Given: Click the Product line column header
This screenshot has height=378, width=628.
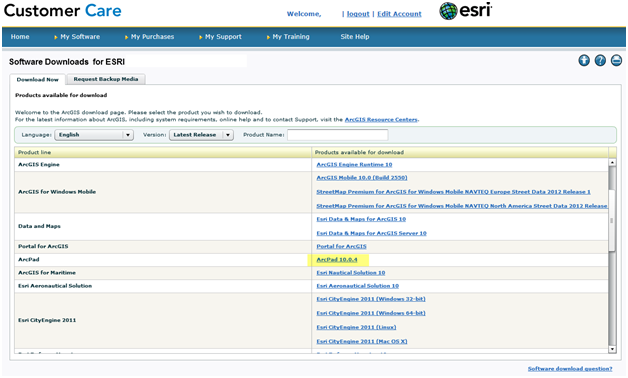Looking at the screenshot, I should pos(163,153).
